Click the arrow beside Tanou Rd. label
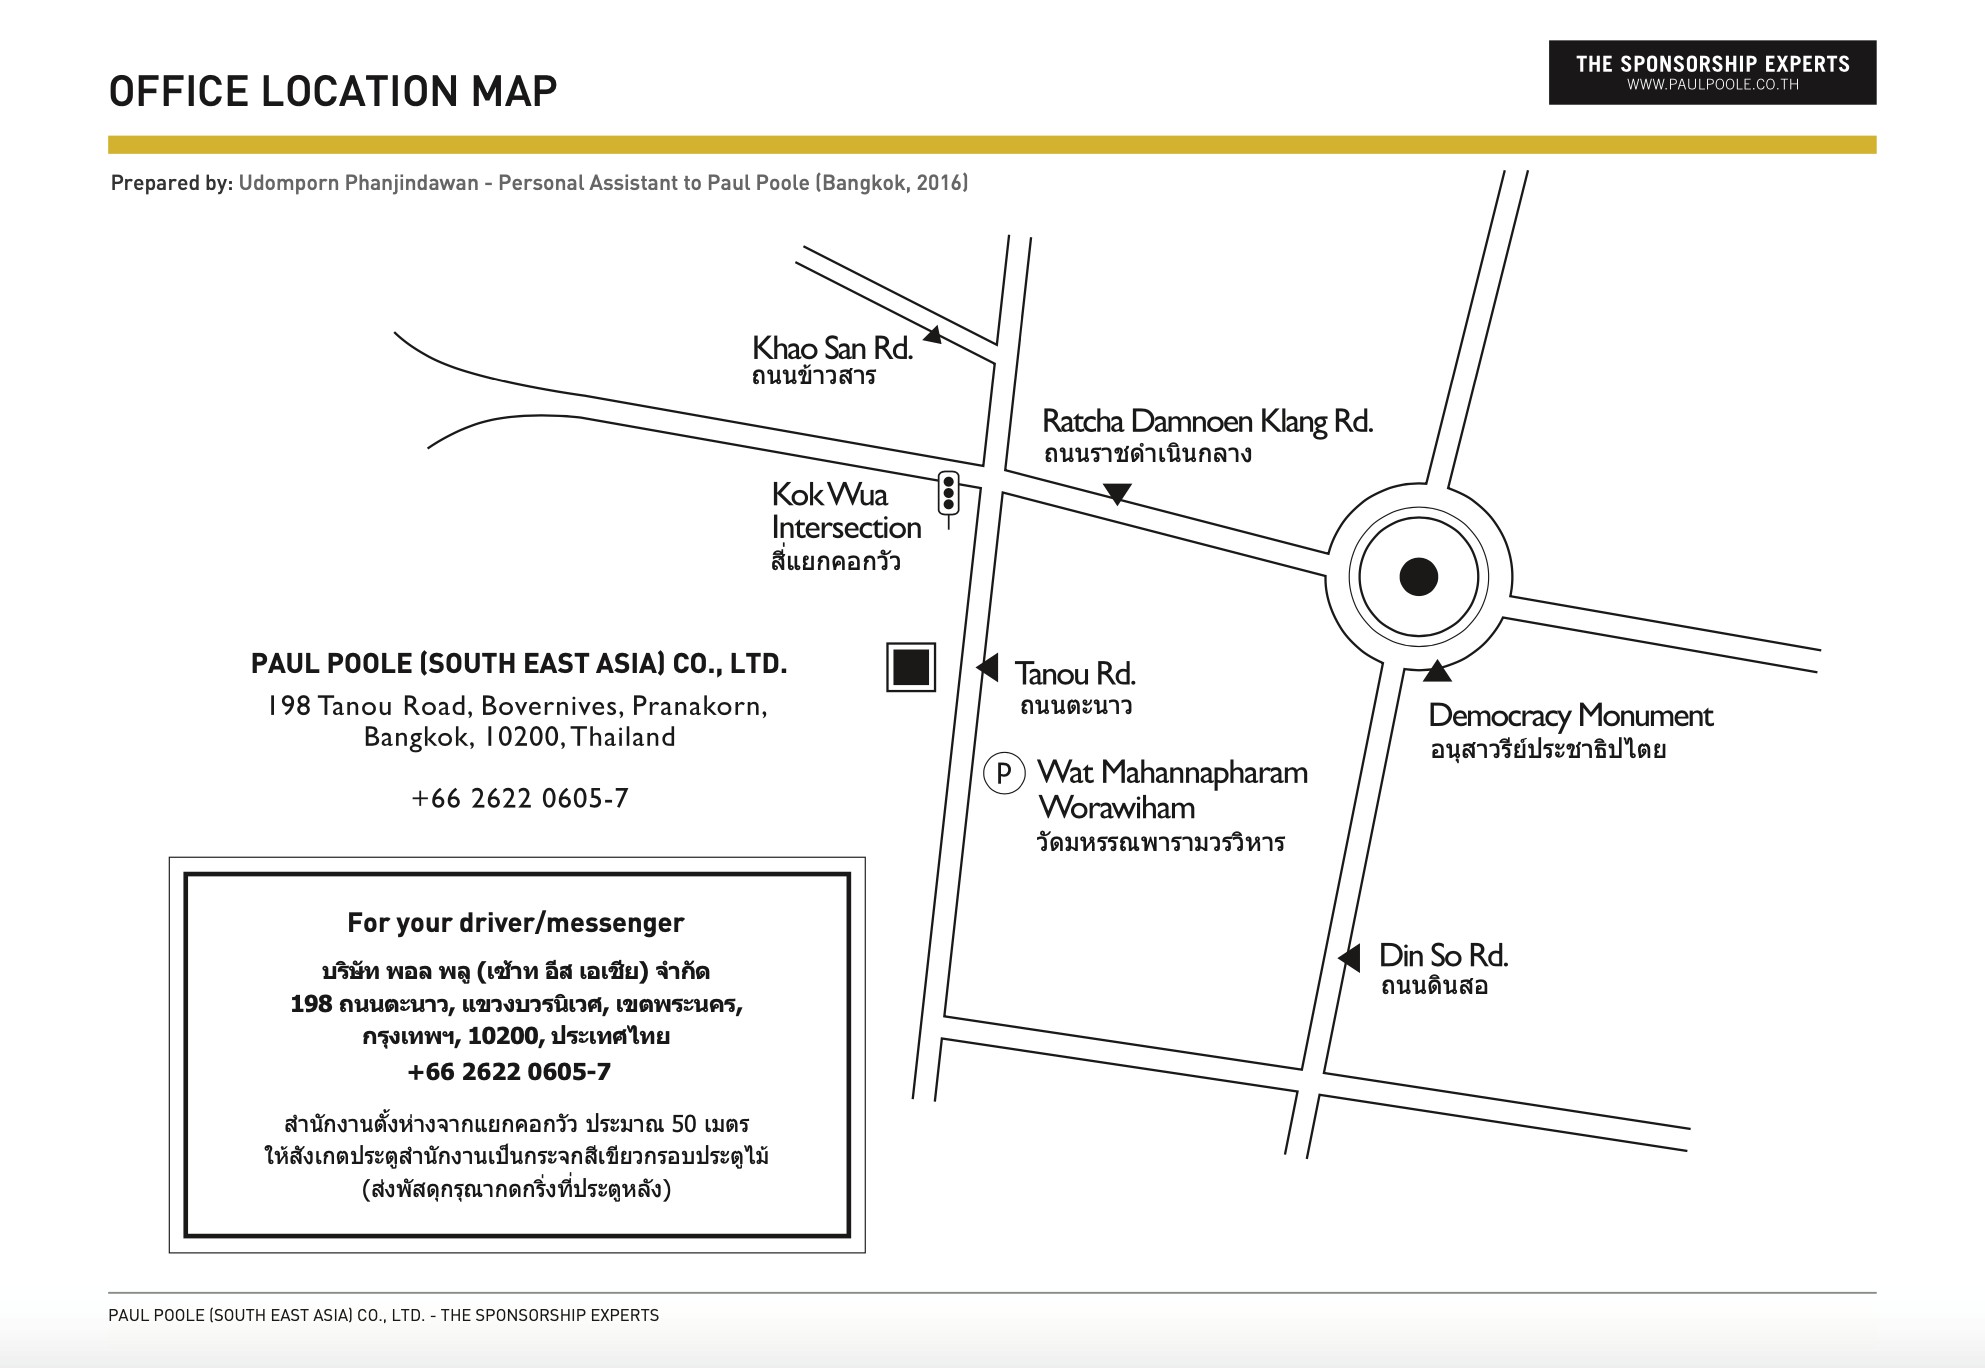 [988, 667]
